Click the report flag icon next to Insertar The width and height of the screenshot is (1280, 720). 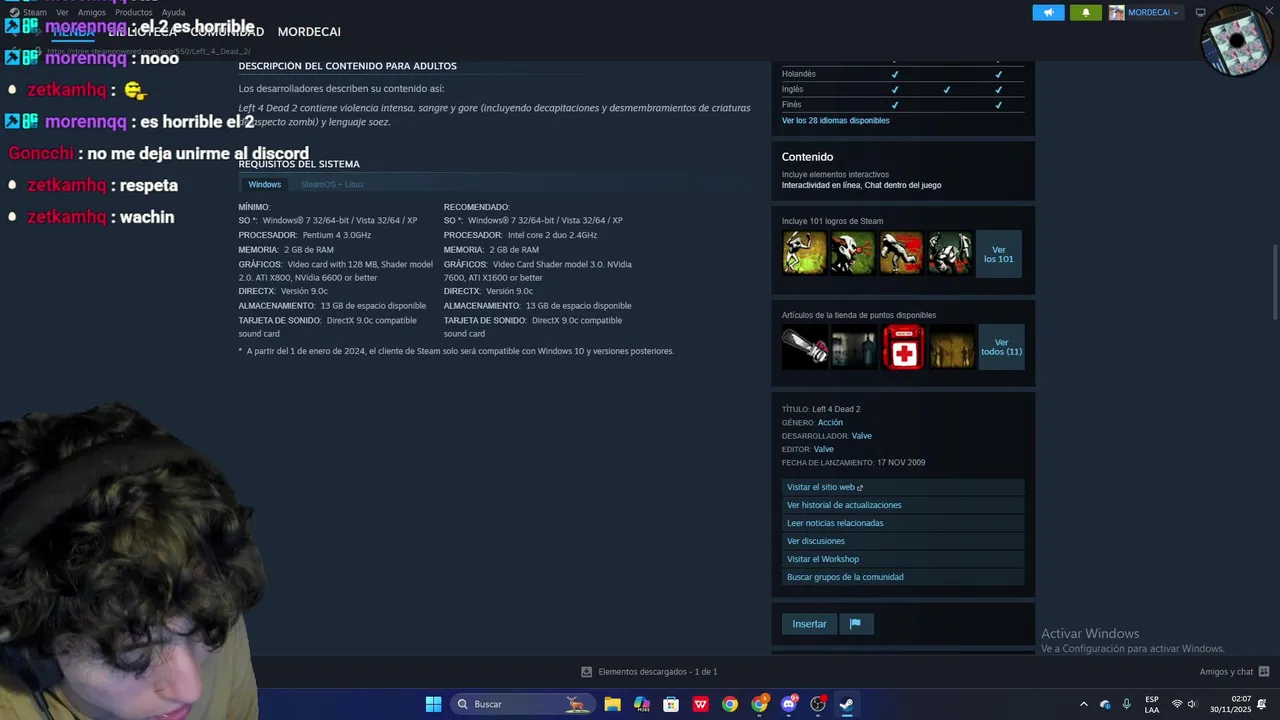click(855, 624)
